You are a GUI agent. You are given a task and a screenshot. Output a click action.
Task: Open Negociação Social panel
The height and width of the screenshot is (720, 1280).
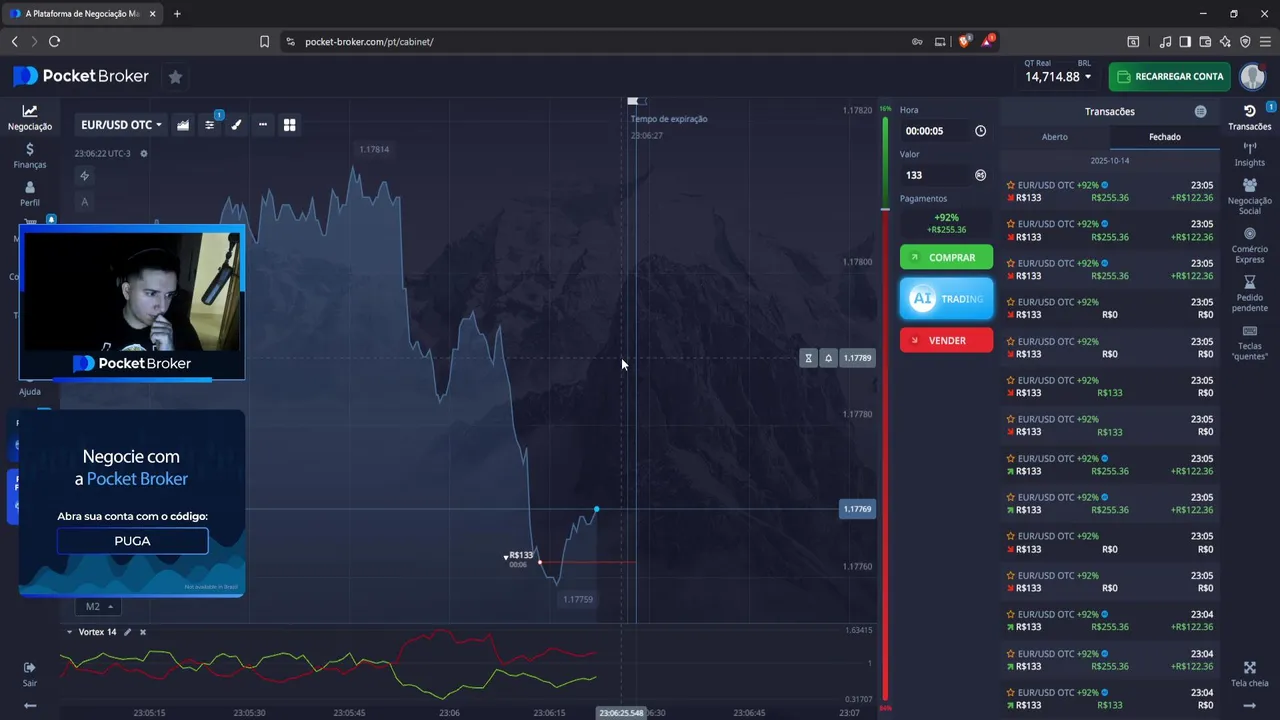[1250, 197]
